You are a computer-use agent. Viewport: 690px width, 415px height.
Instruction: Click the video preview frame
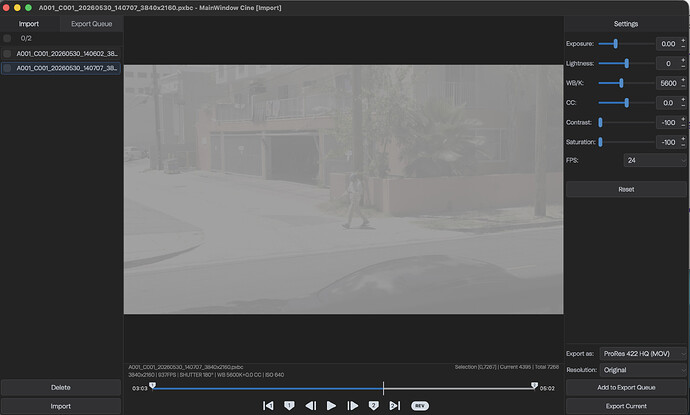pyautogui.click(x=343, y=189)
